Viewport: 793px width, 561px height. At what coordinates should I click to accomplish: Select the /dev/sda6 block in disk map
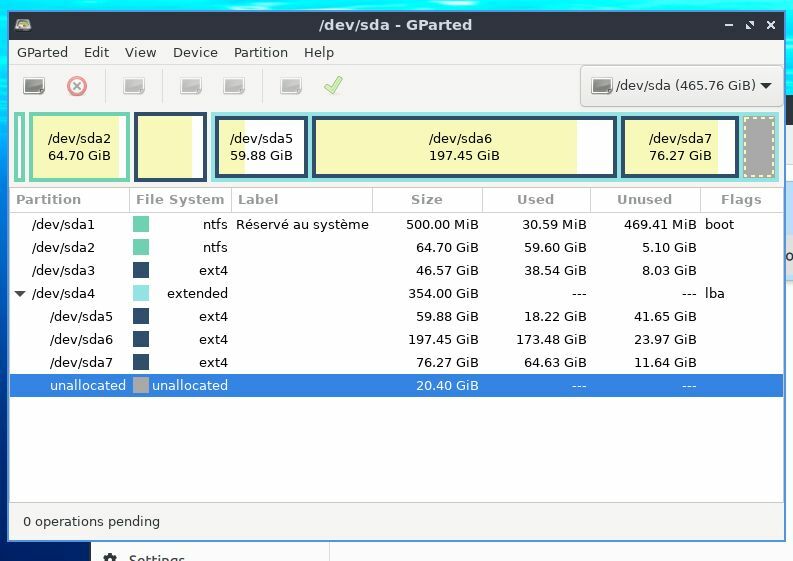(x=460, y=147)
